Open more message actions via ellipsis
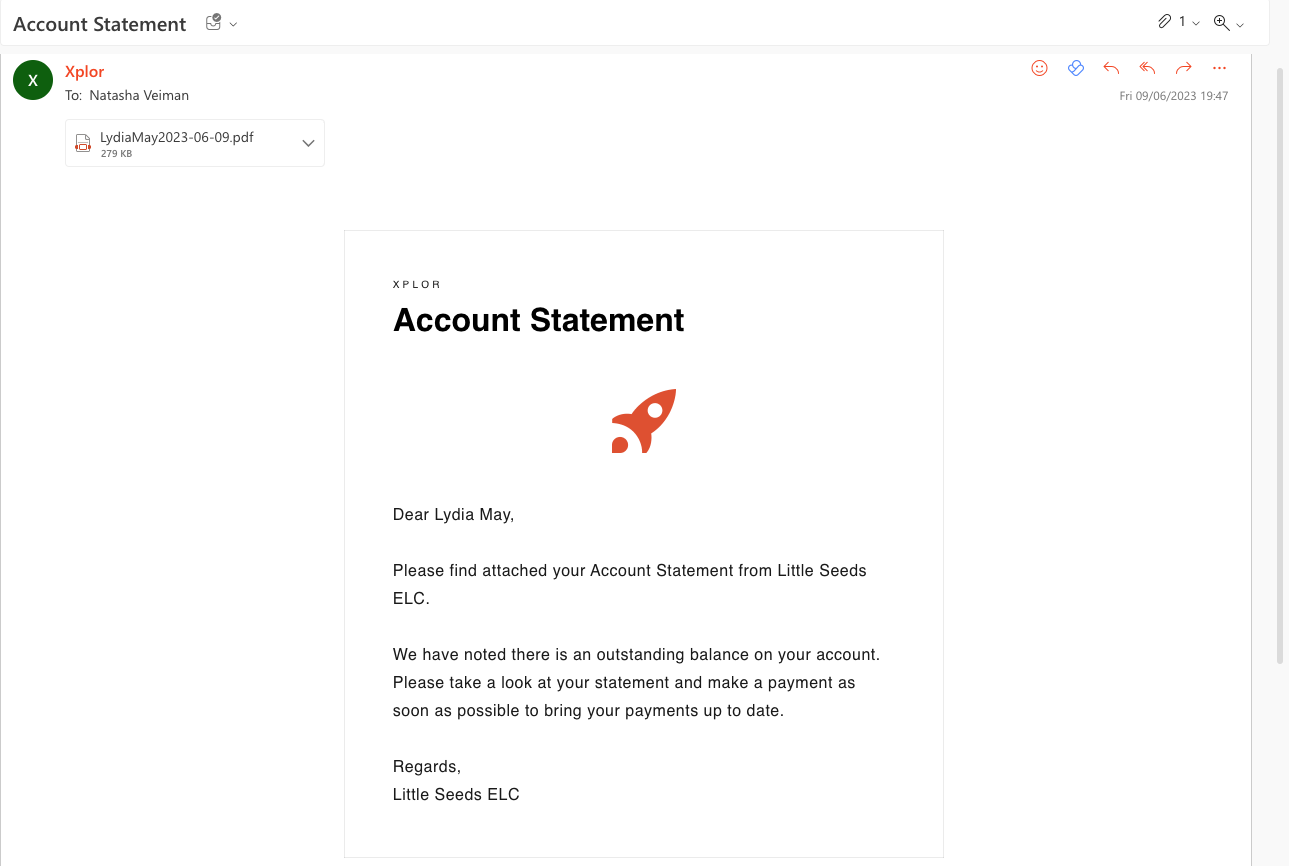The width and height of the screenshot is (1289, 866). (1219, 68)
